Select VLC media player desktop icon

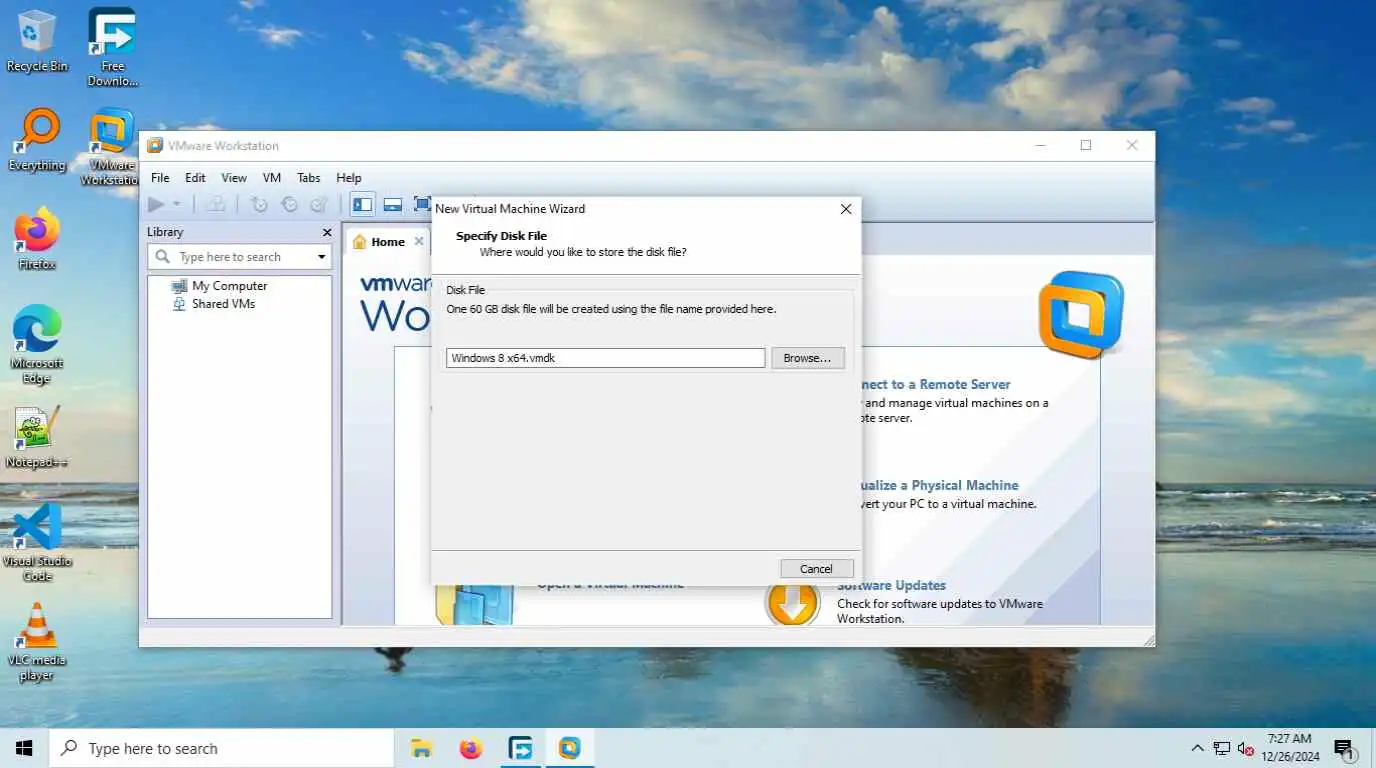coord(37,641)
